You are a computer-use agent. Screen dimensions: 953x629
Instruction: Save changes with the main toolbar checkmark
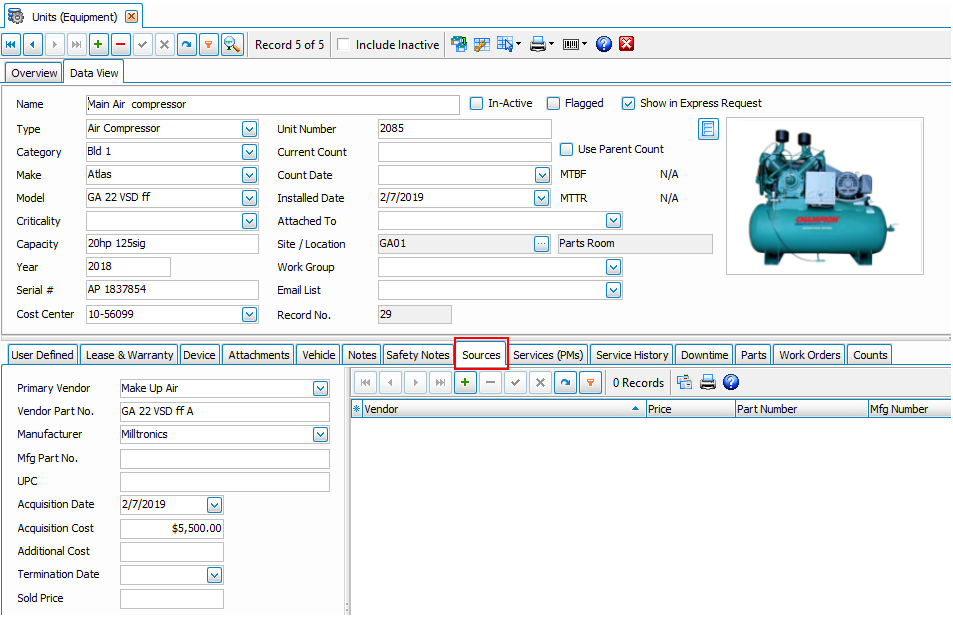coord(142,44)
